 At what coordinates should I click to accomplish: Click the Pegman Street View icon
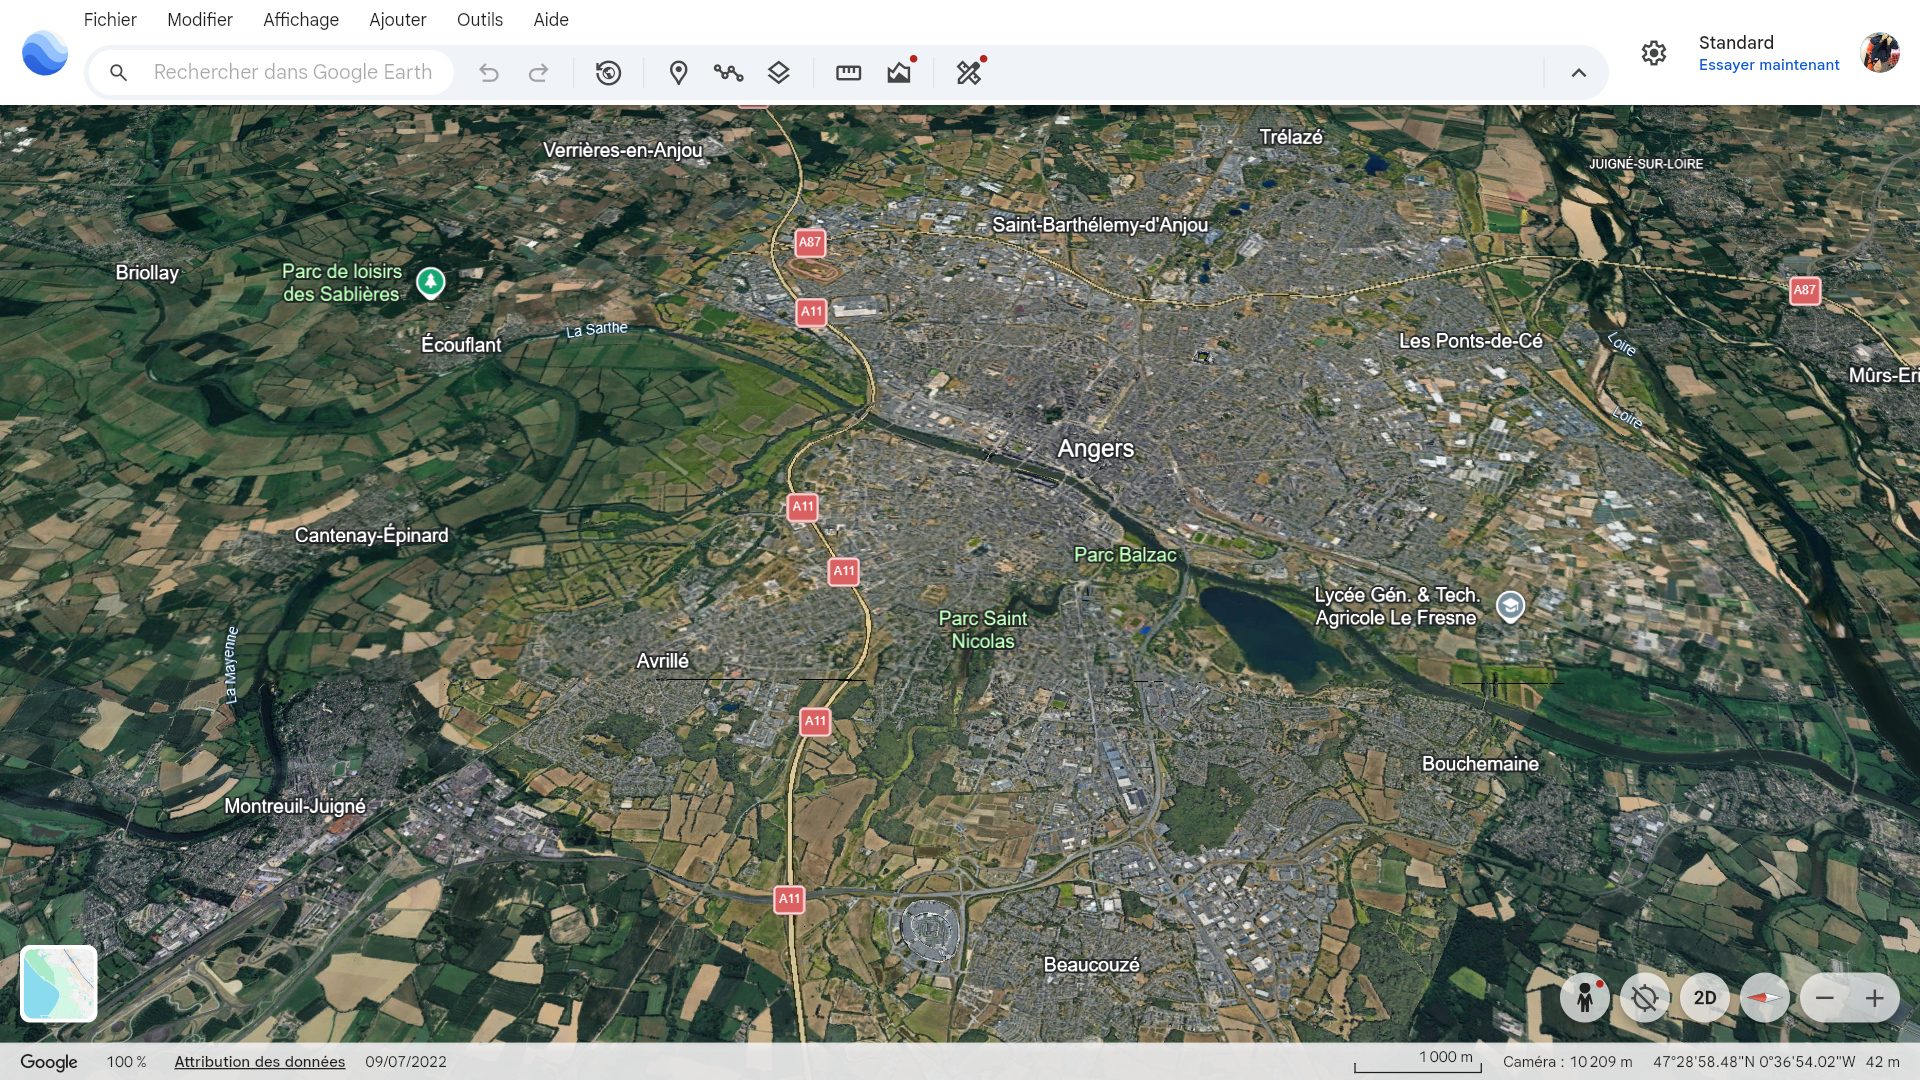[1585, 998]
